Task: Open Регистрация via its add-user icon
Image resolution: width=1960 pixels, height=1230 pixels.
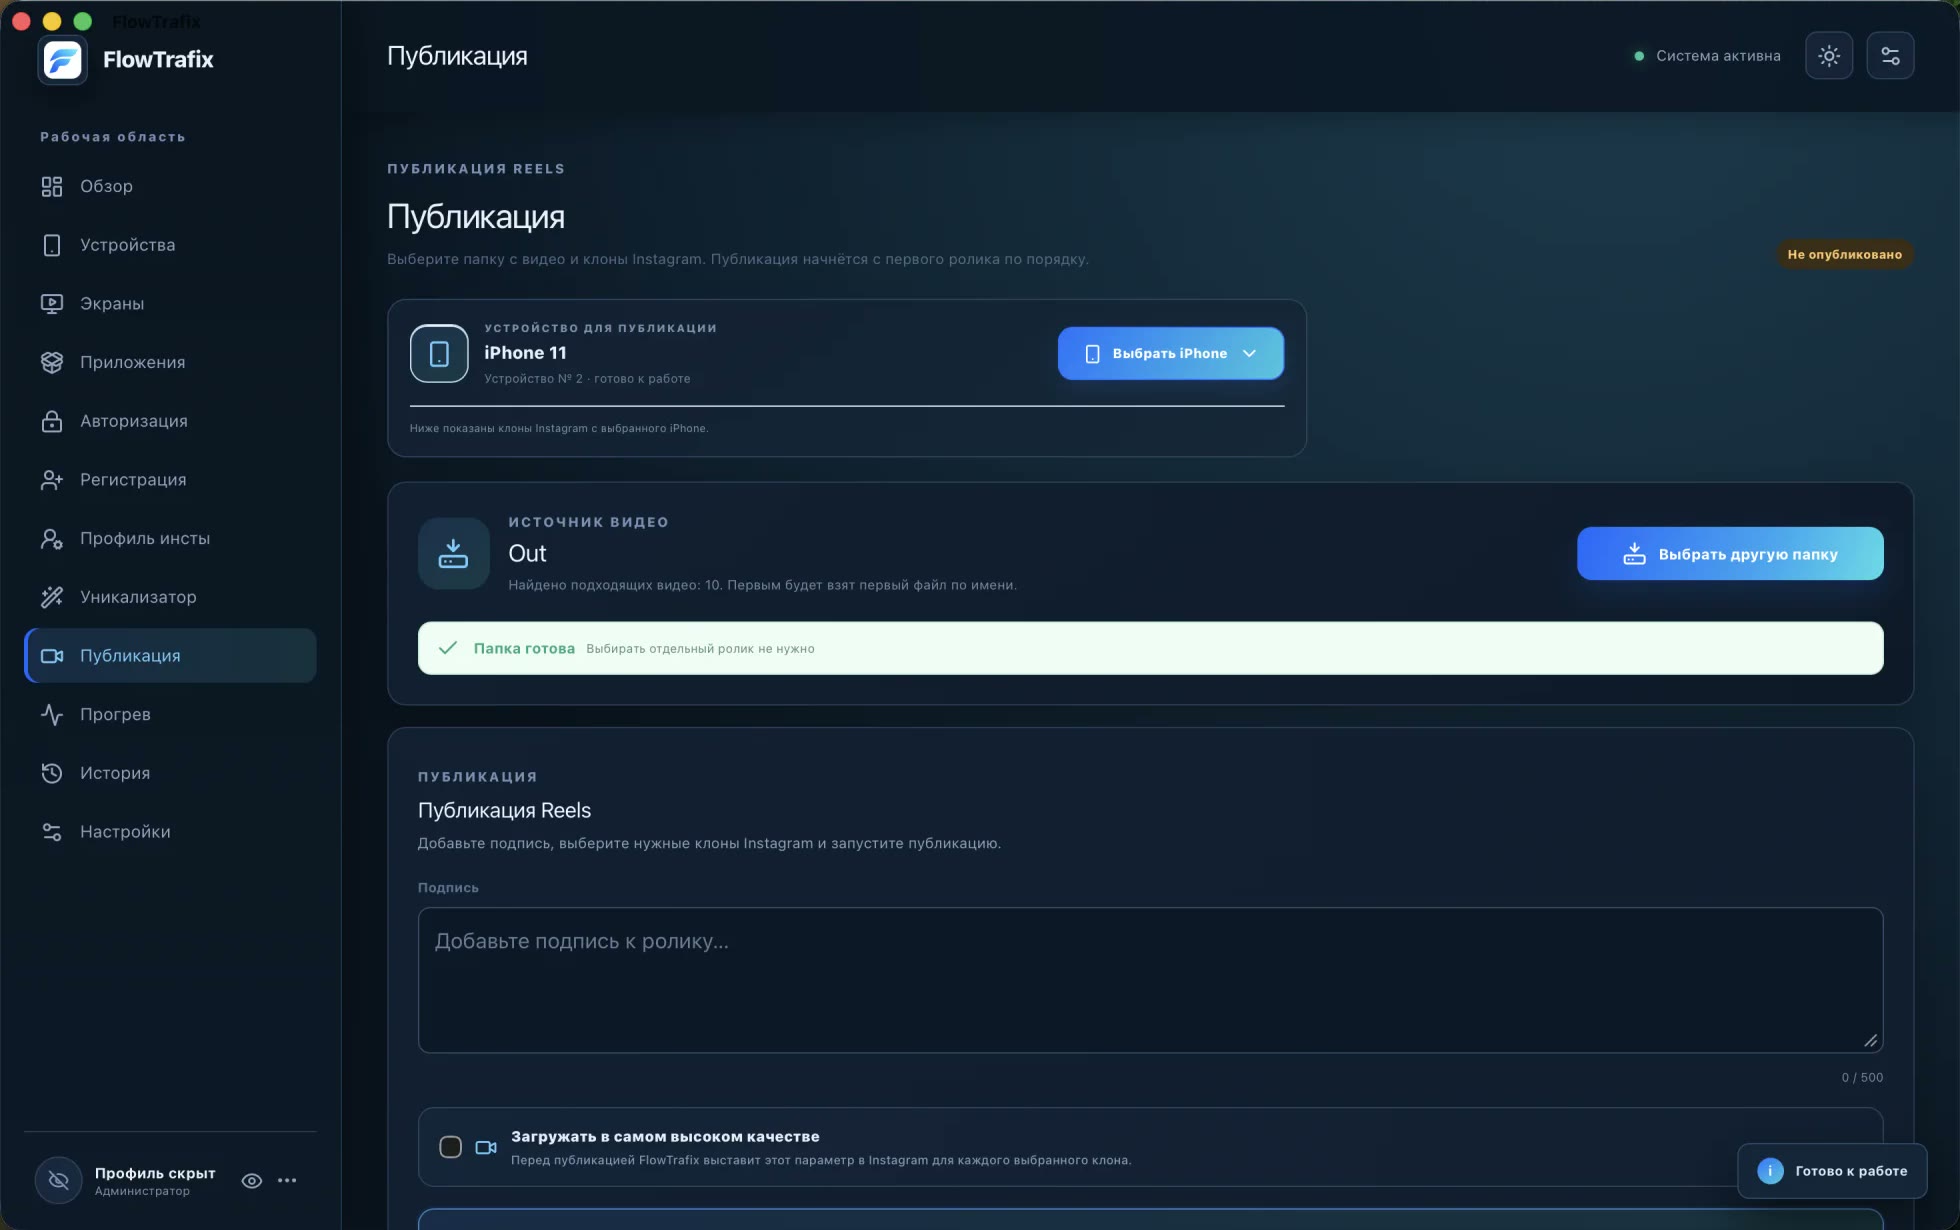Action: (x=52, y=480)
